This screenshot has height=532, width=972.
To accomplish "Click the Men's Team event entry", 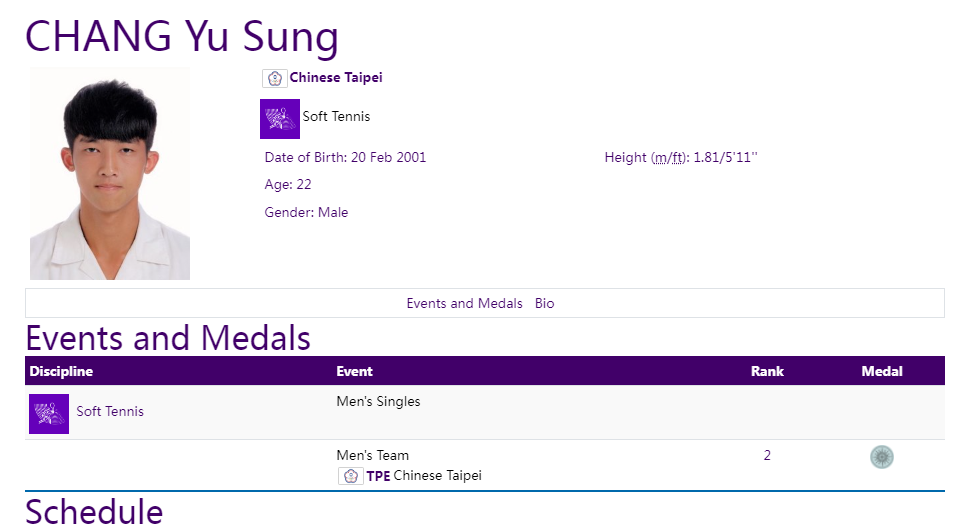I will (373, 455).
